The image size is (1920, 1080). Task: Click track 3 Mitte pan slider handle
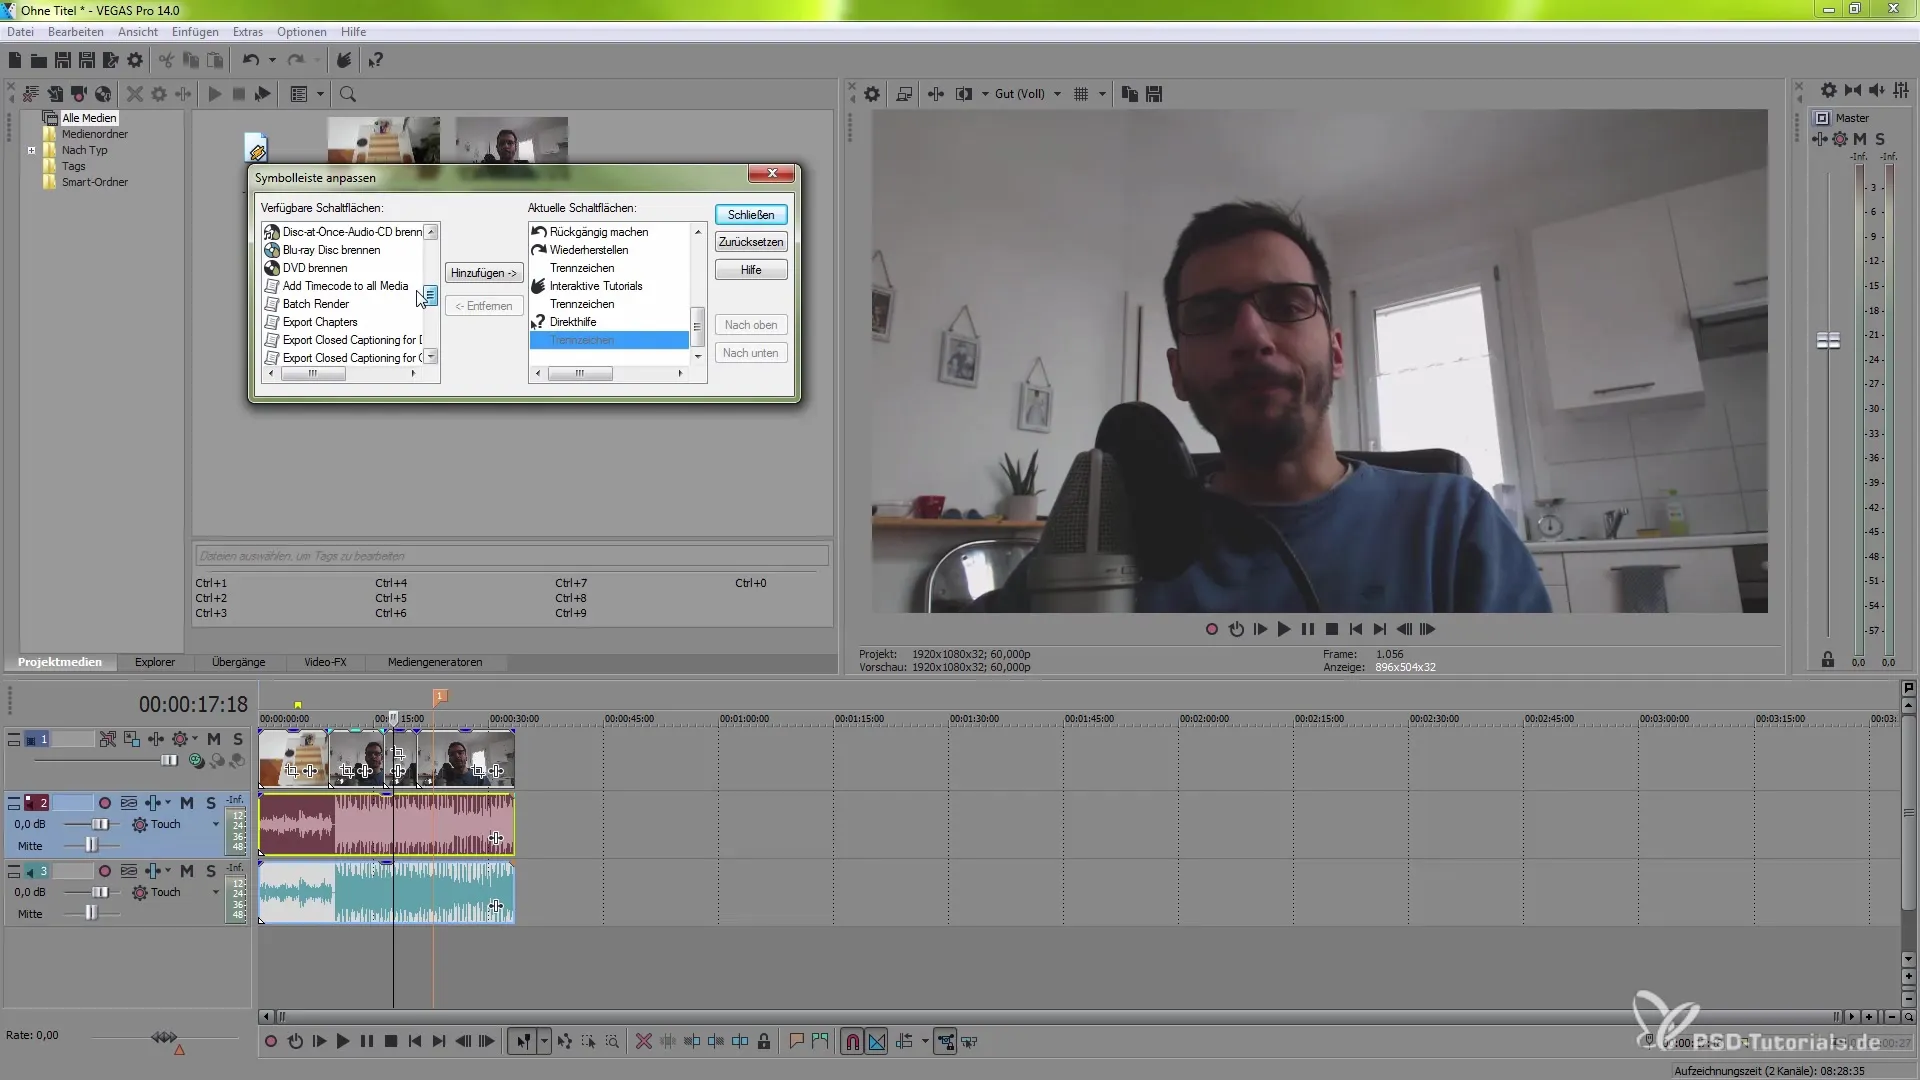(x=91, y=913)
